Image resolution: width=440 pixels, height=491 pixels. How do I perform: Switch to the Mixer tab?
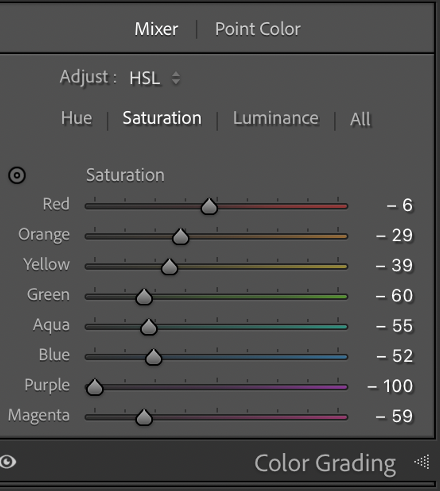click(156, 29)
